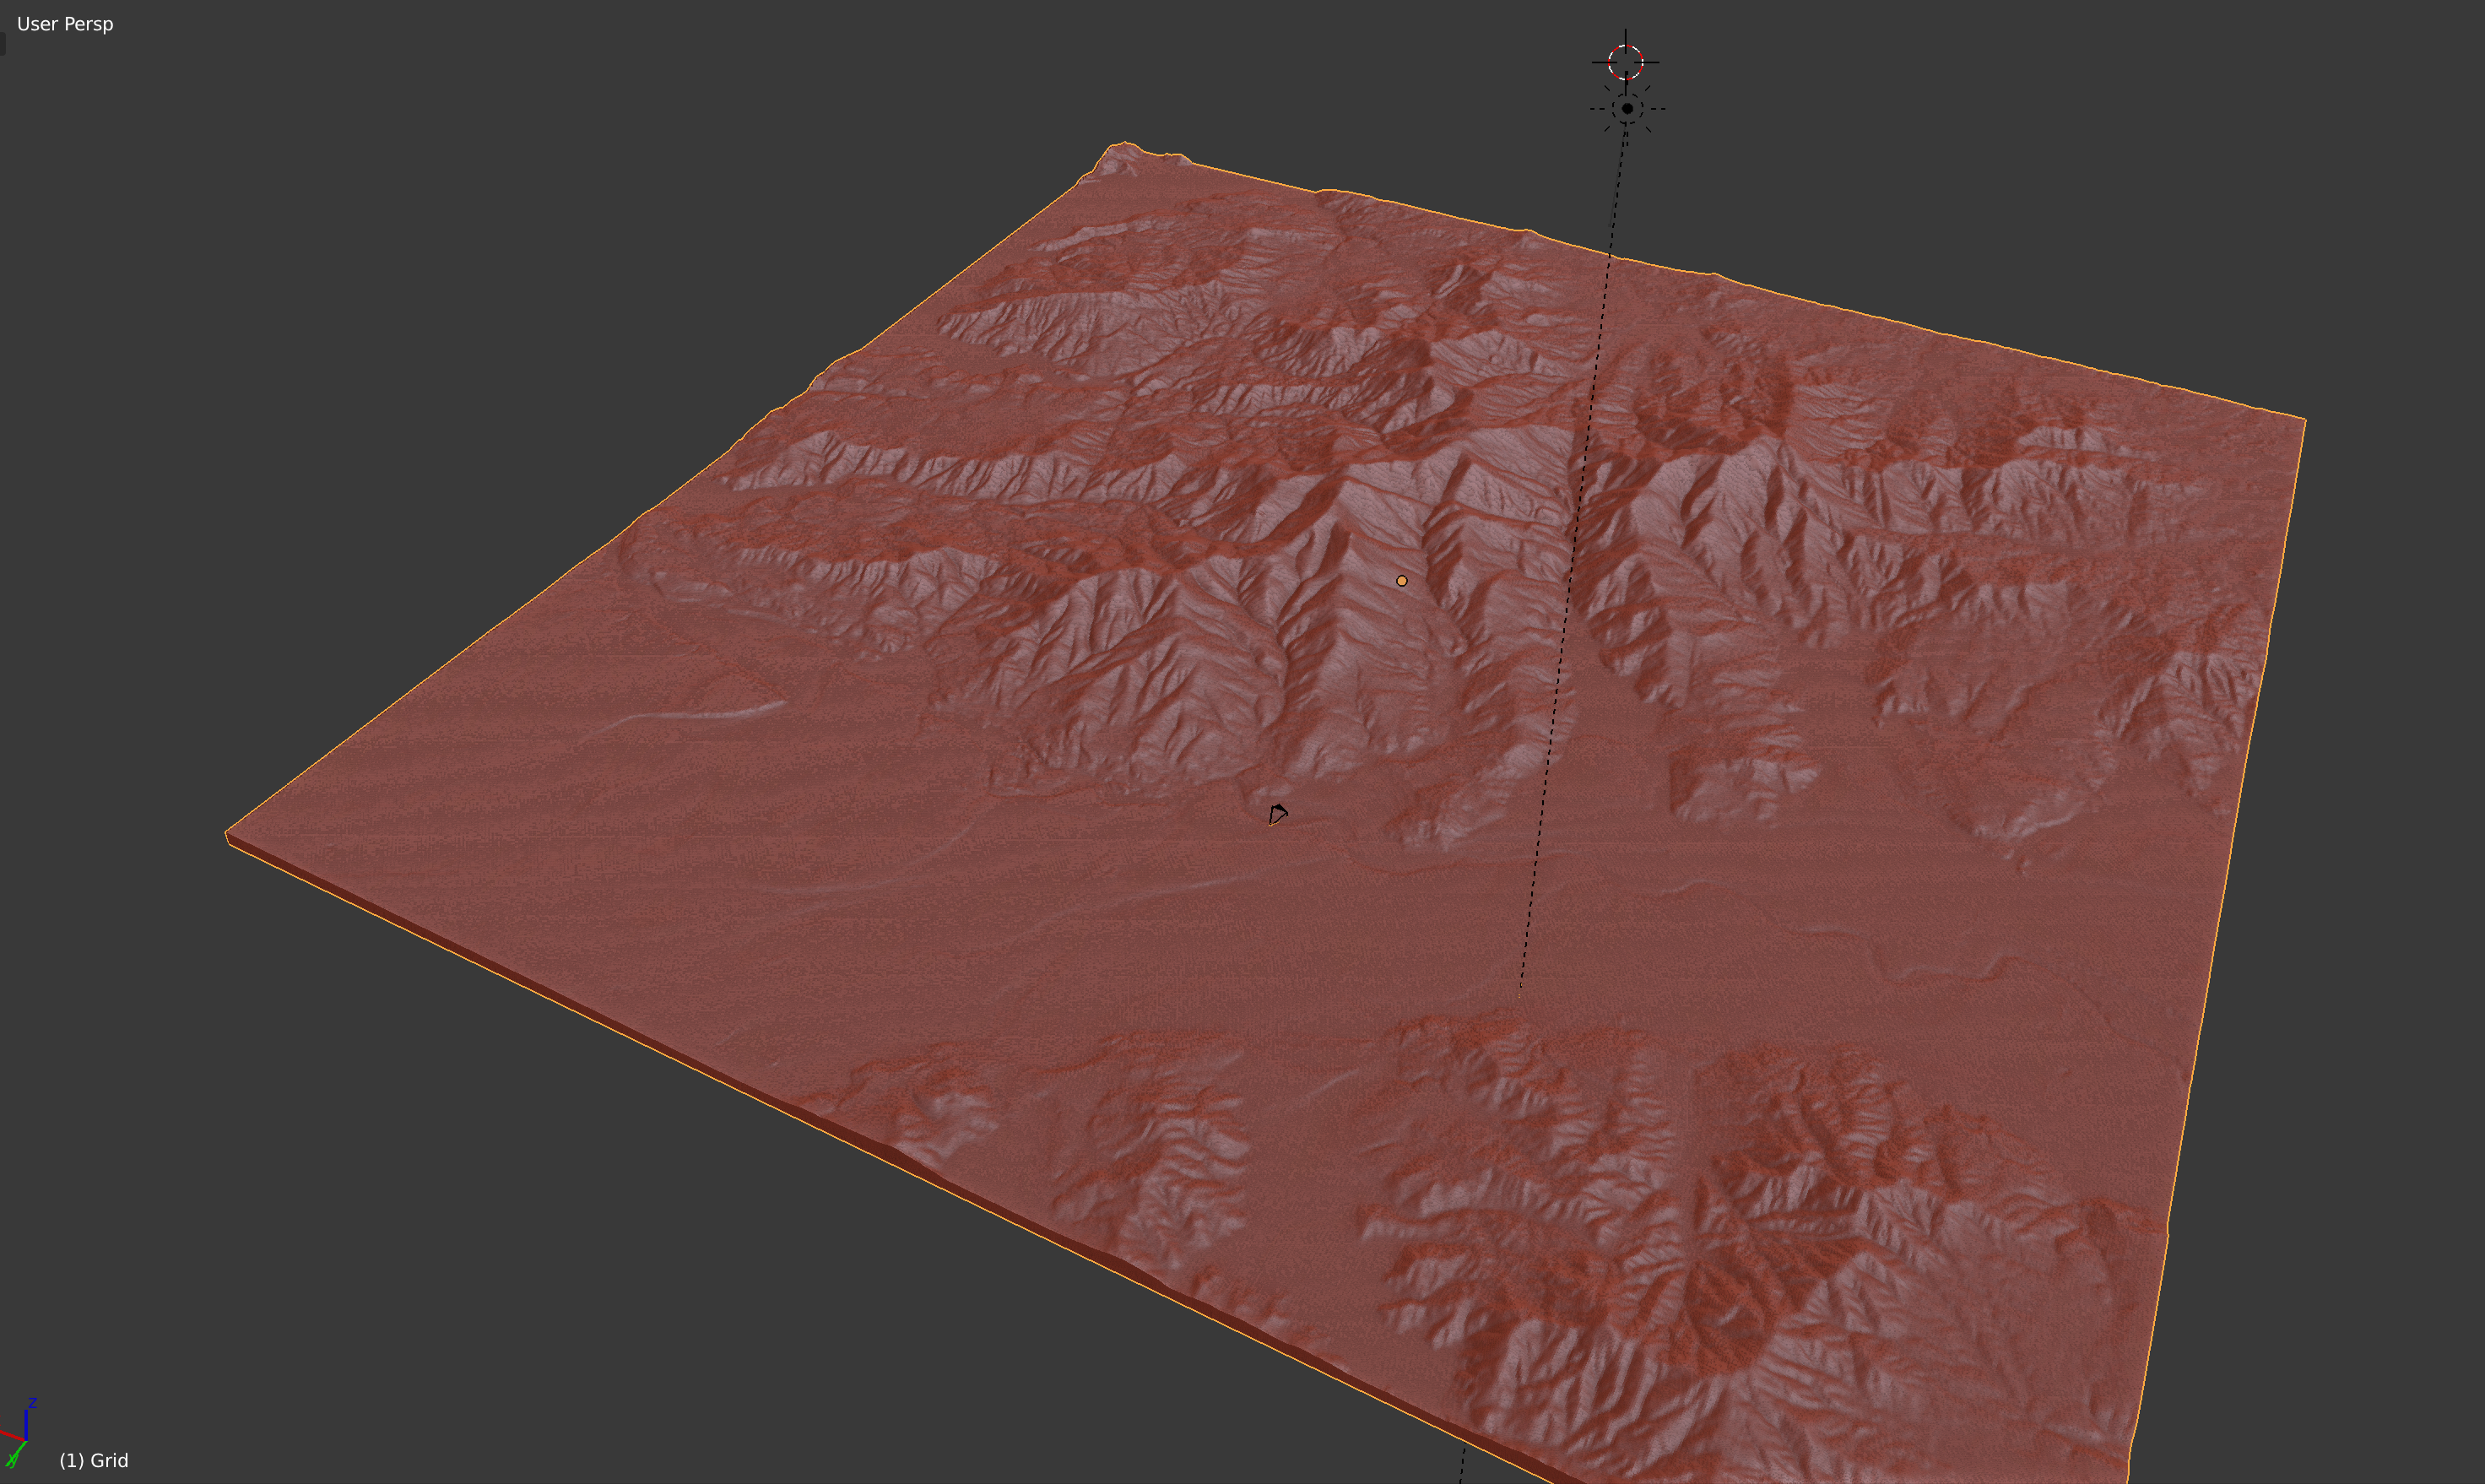This screenshot has width=2485, height=1484.
Task: Click the terrain's left corner tip
Action: point(229,834)
